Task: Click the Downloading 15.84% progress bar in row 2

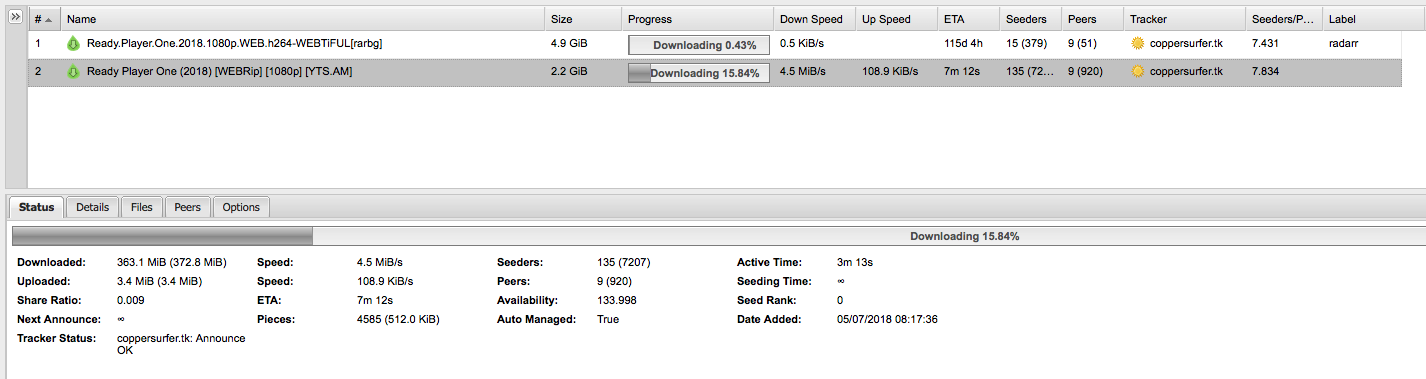Action: tap(699, 73)
